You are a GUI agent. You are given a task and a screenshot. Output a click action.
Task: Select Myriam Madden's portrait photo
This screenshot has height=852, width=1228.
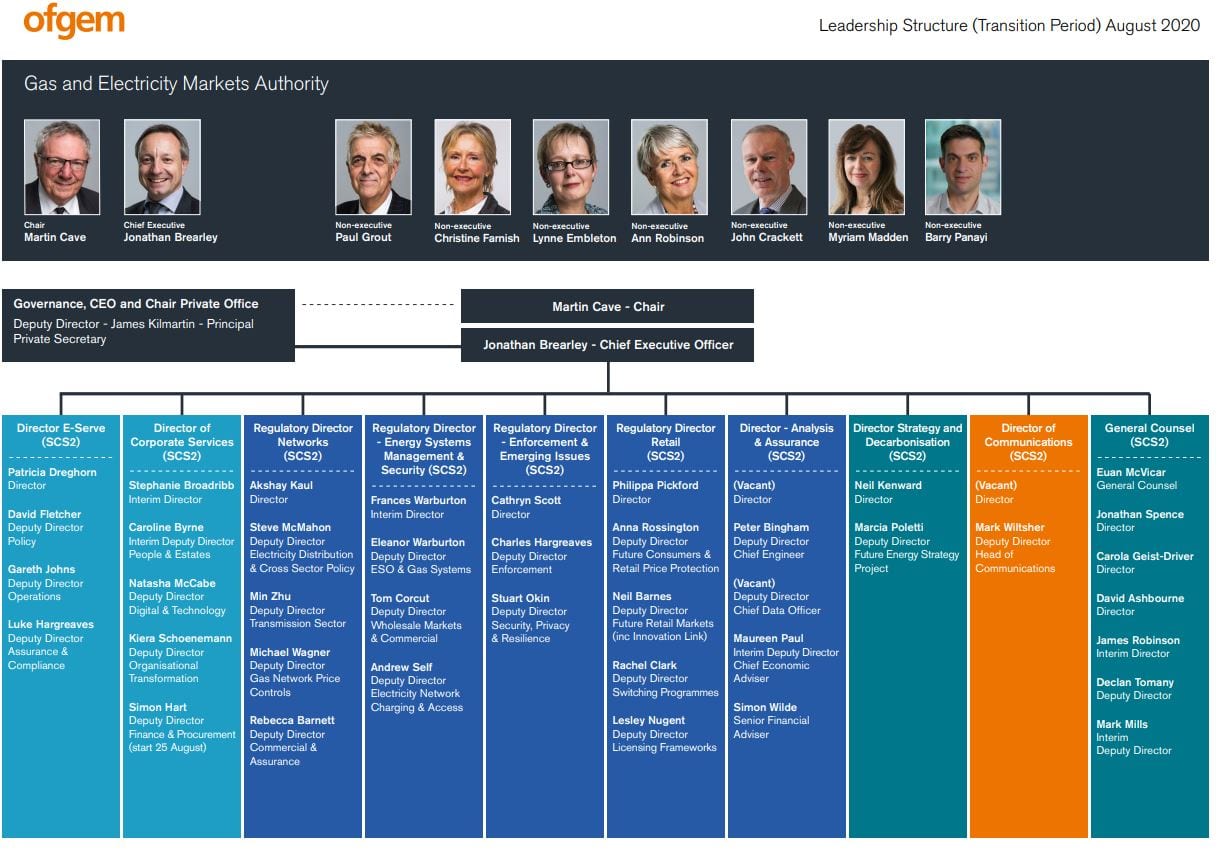click(866, 167)
